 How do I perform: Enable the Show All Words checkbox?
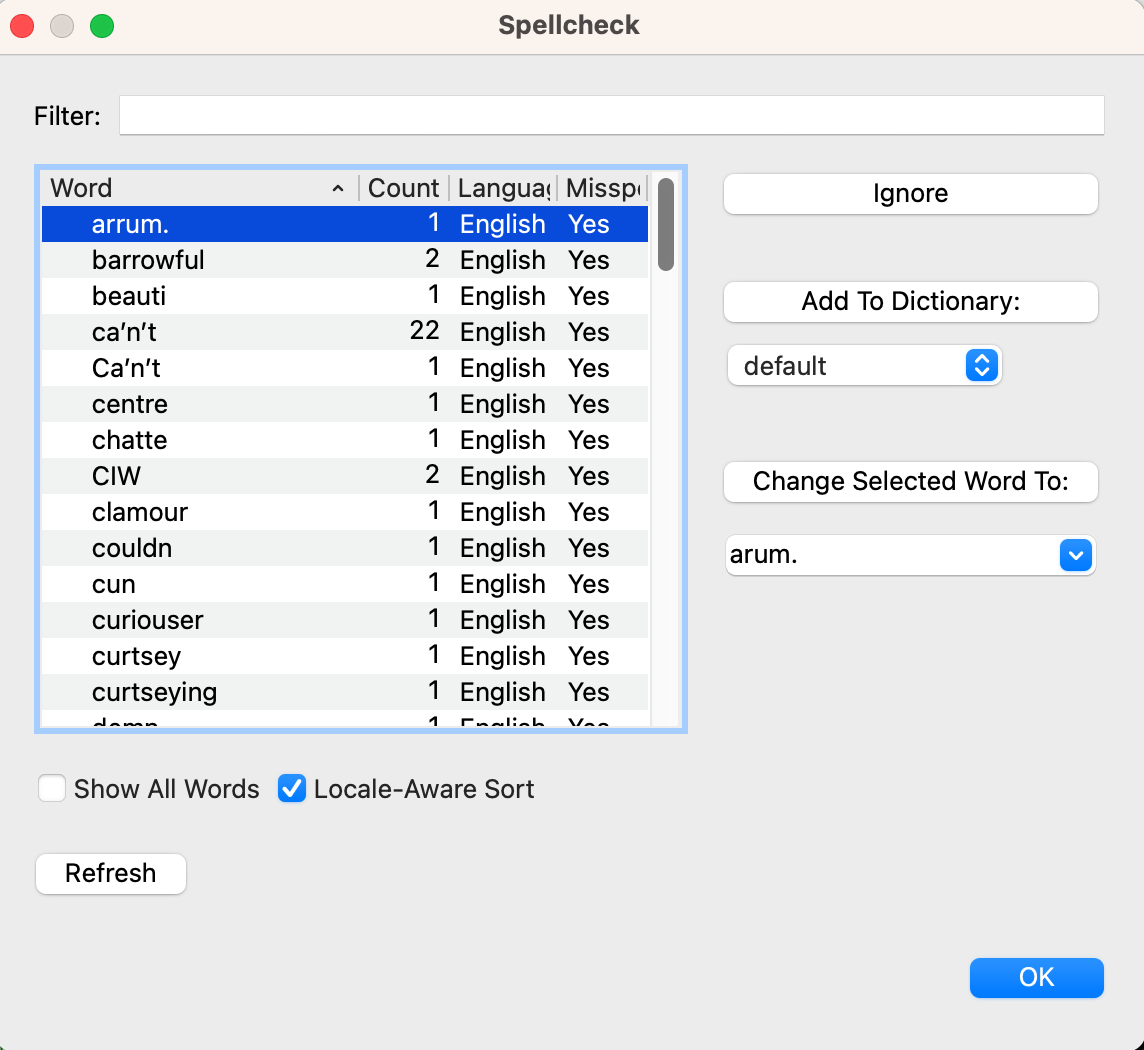(x=52, y=789)
